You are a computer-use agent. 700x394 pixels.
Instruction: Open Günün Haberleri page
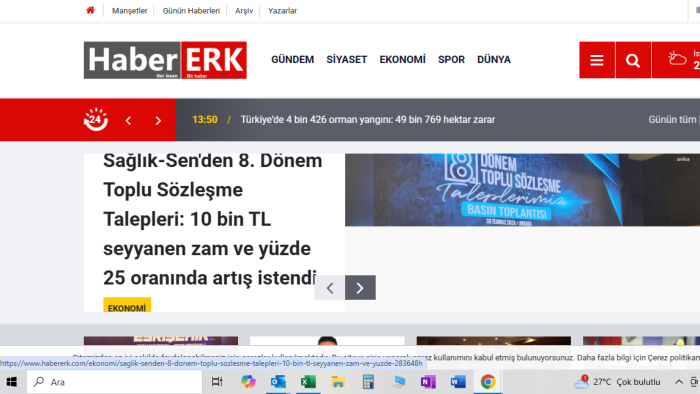(191, 11)
